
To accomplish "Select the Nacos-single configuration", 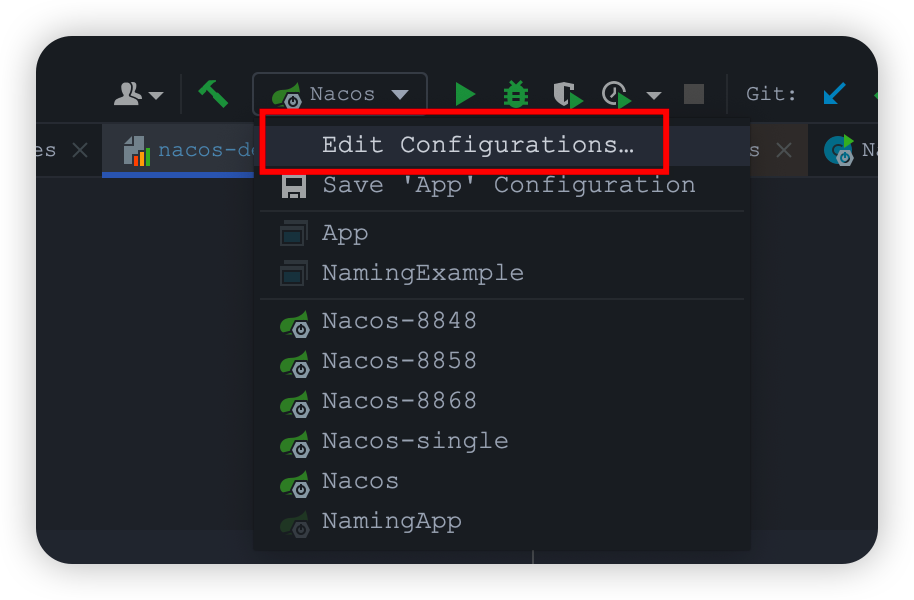I will (414, 441).
